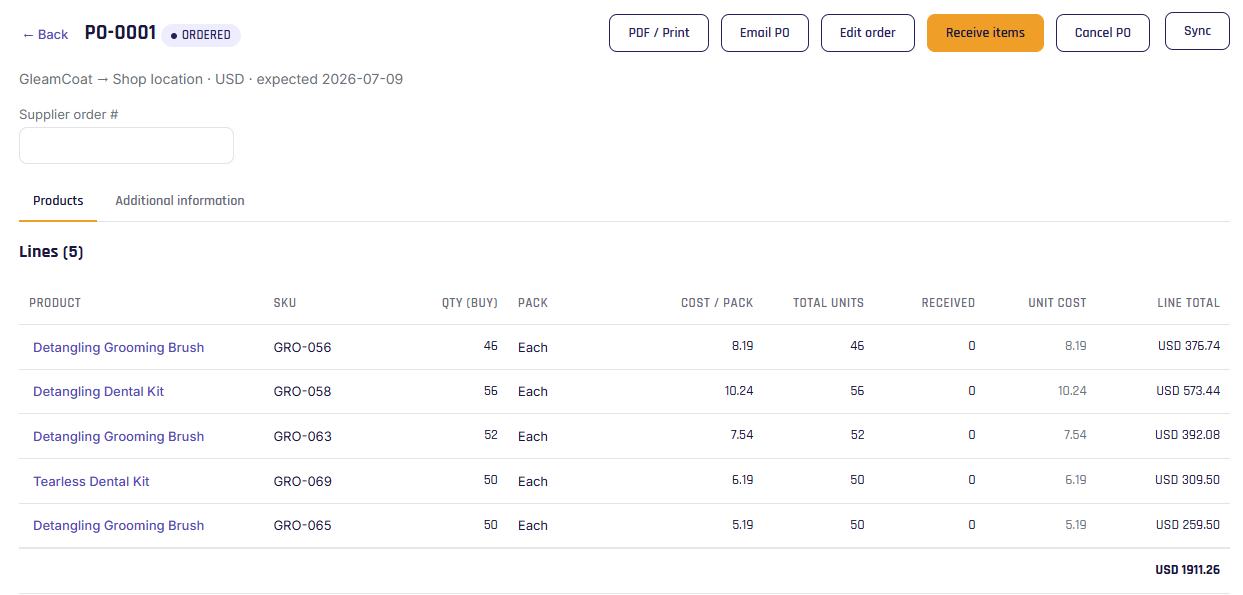
Task: Click unit cost 5.19 in the GRO-065 row
Action: click(1075, 524)
